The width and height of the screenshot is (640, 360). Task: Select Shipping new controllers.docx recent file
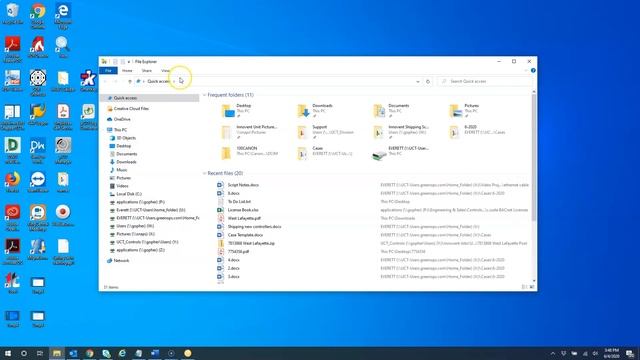tap(254, 227)
